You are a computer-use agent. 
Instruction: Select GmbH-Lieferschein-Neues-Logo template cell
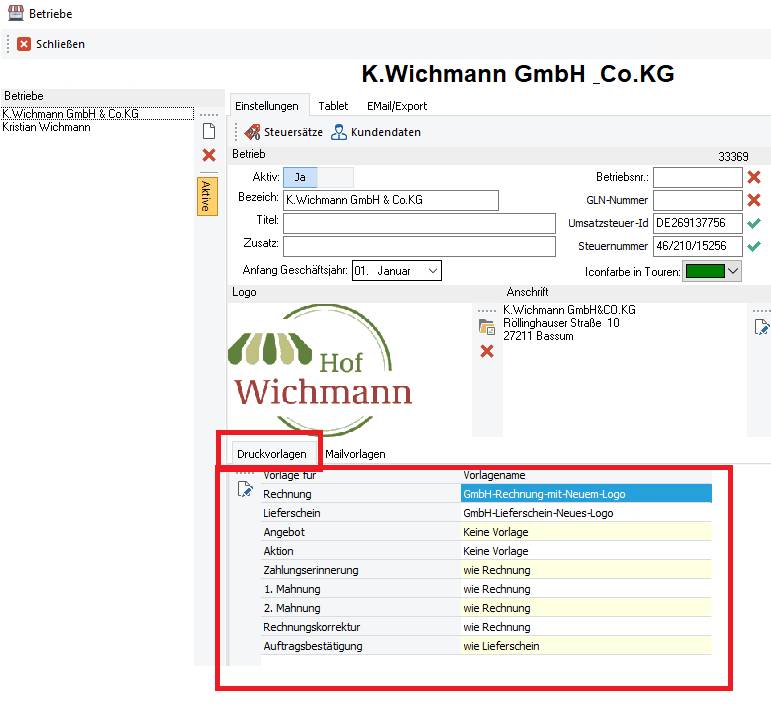586,513
